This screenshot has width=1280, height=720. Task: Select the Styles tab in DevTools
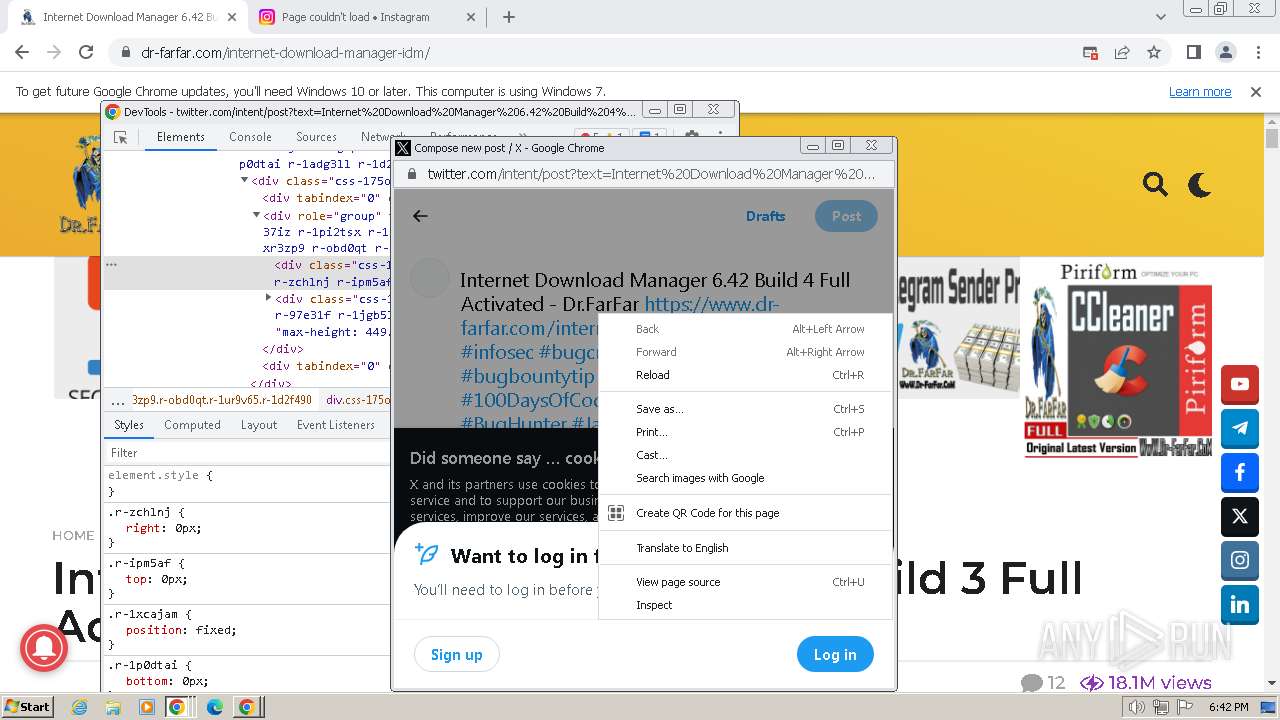coord(128,425)
